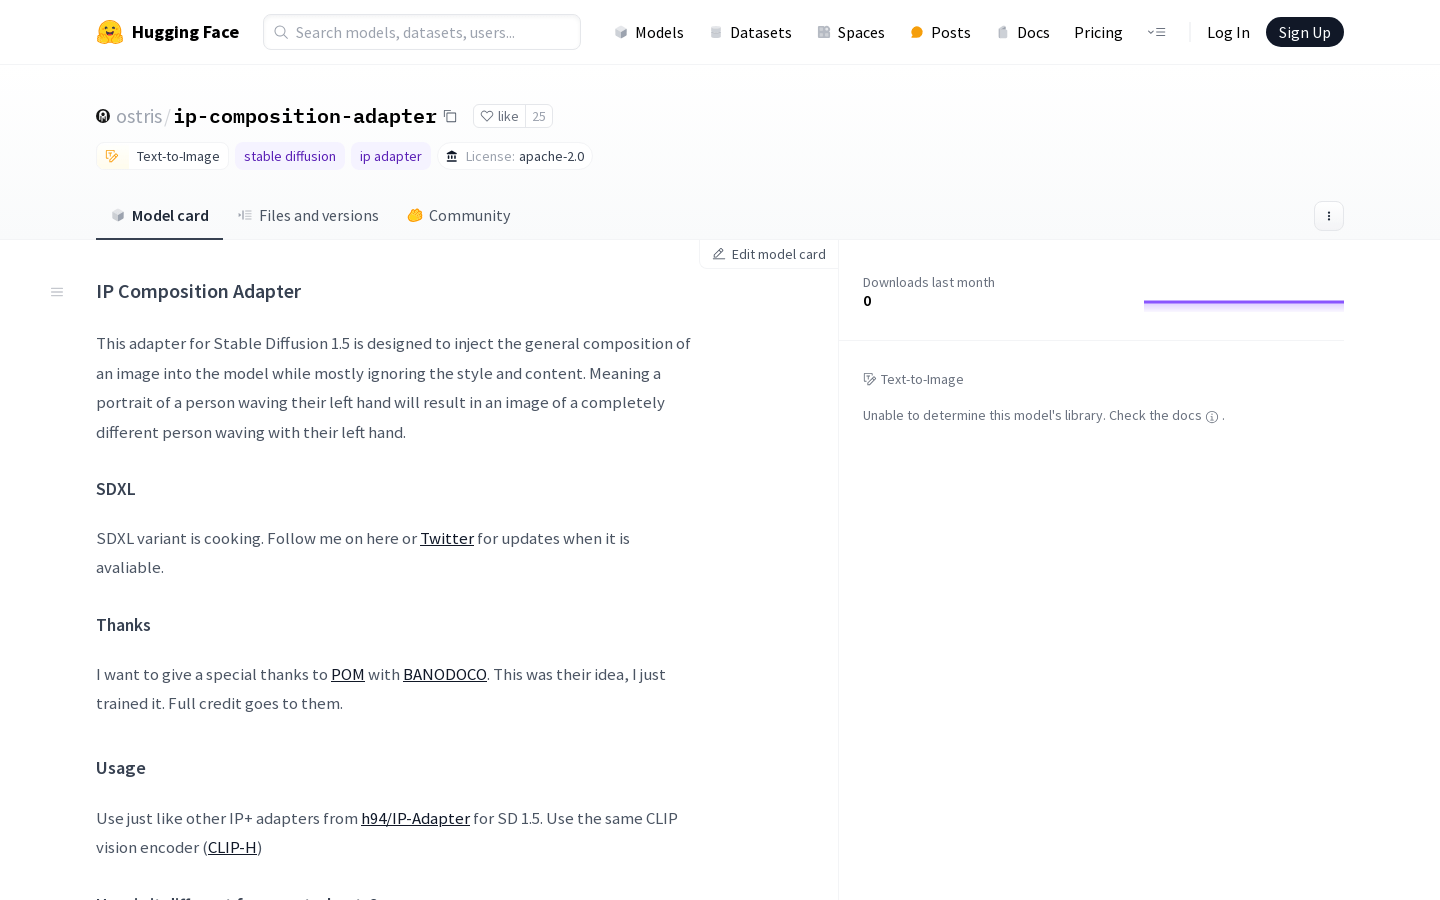Open ip-composition-adapter model name link
The width and height of the screenshot is (1440, 900).
305,116
